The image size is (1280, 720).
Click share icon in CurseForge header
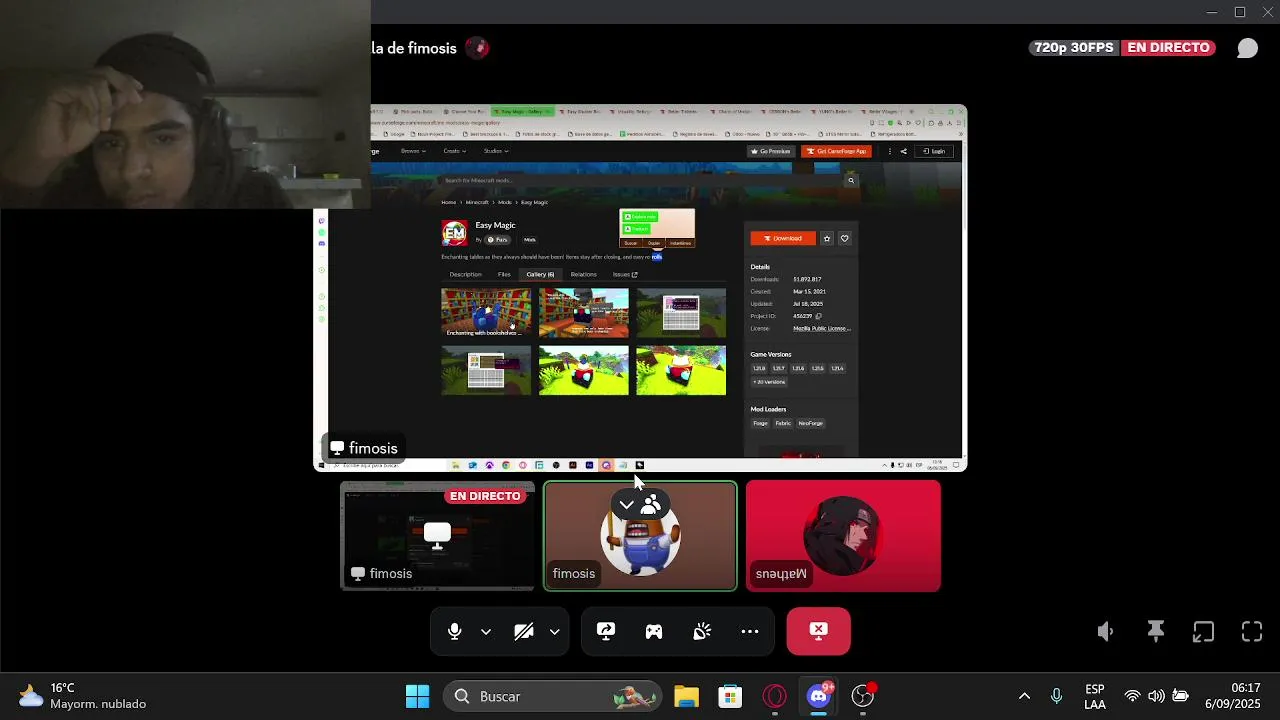coord(903,151)
